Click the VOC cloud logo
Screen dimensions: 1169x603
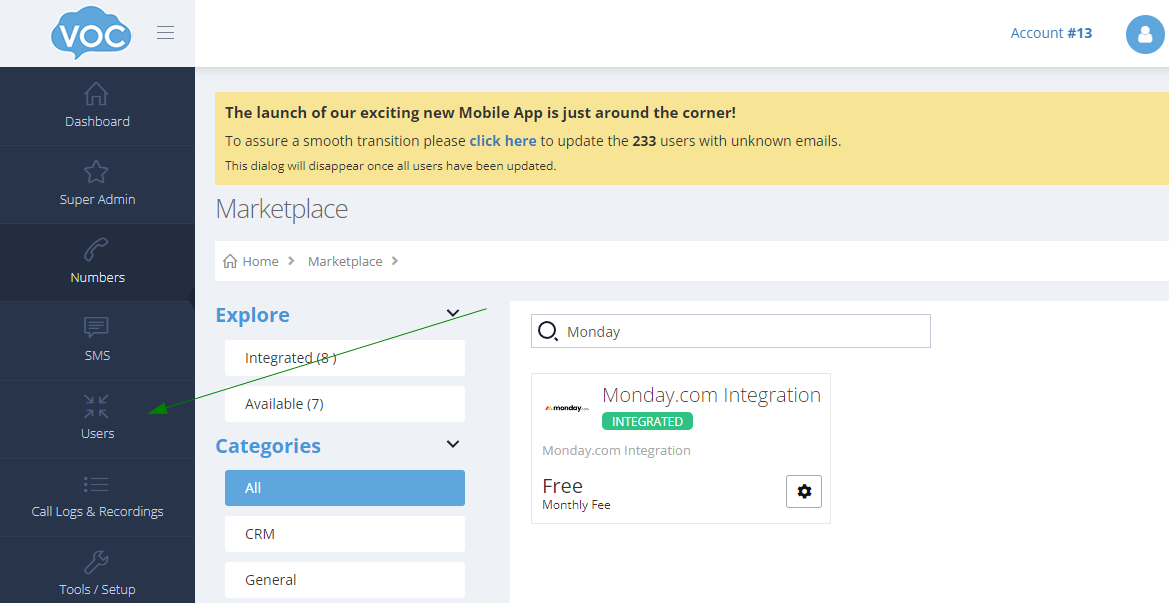click(x=91, y=34)
